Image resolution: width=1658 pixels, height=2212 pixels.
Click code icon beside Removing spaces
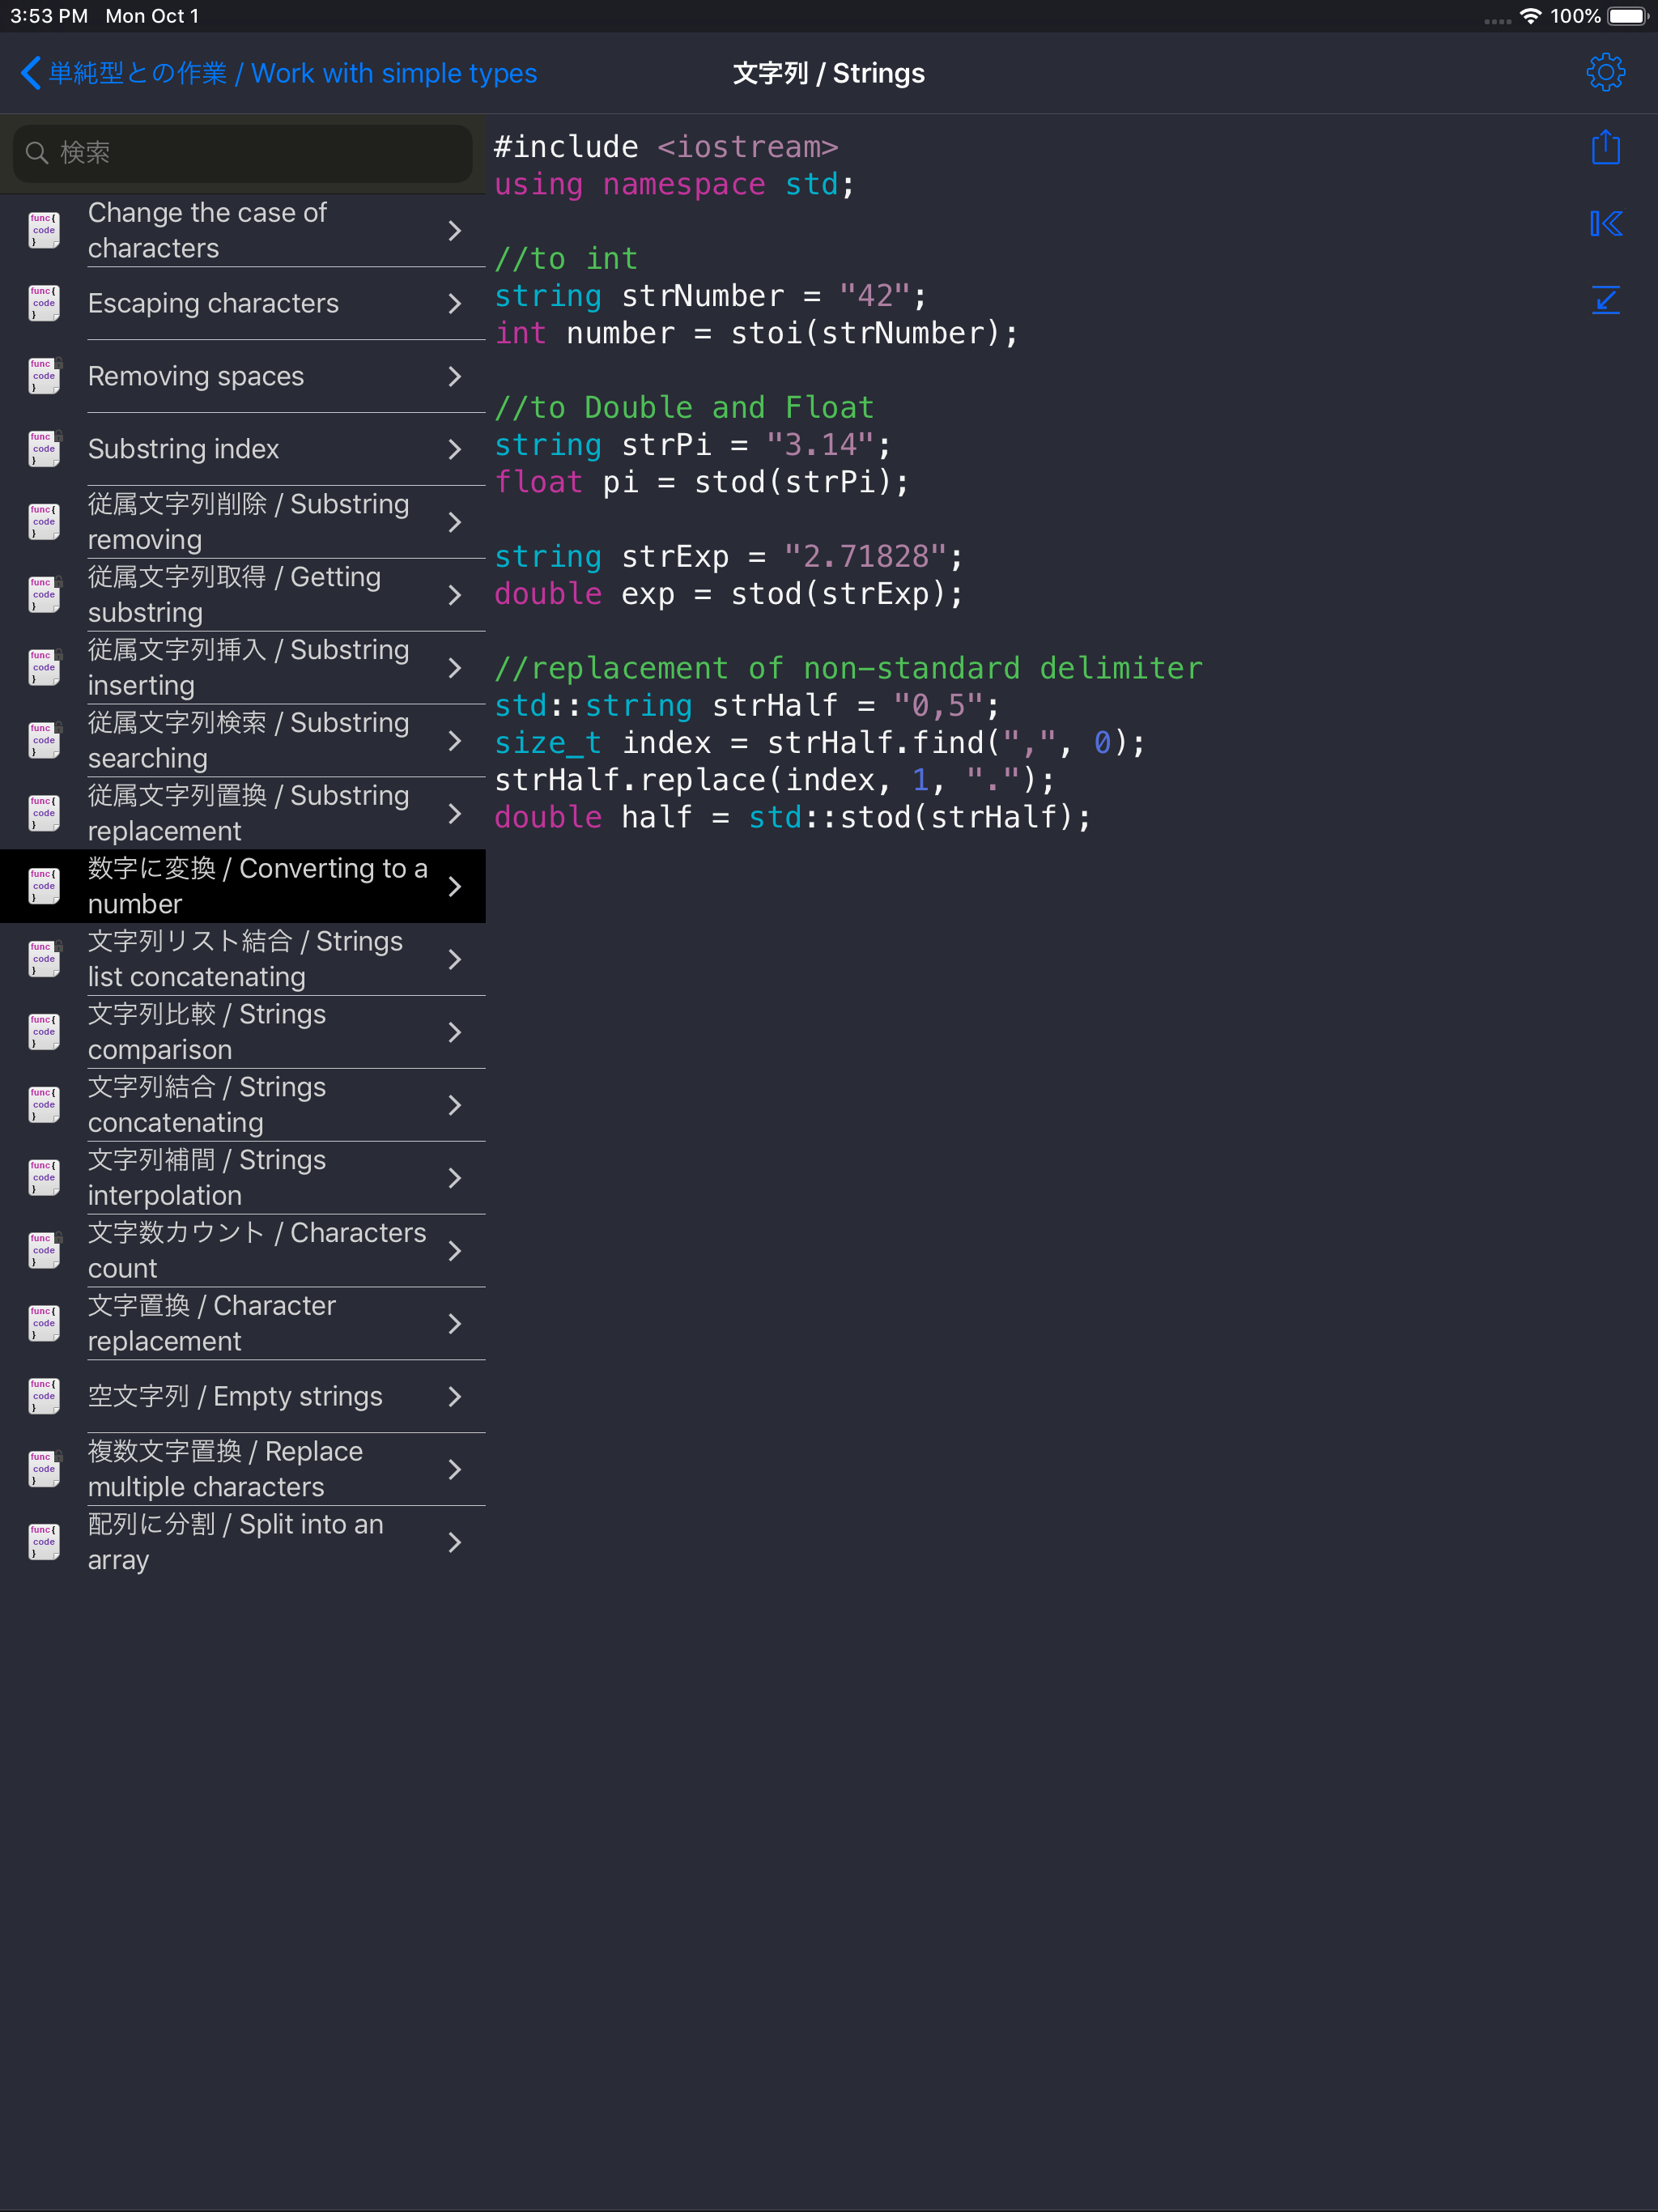click(x=44, y=376)
